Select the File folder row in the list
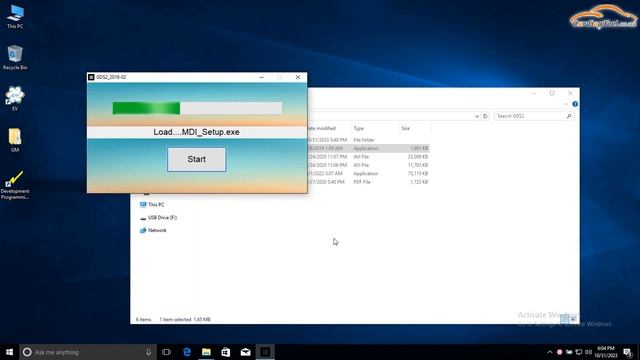This screenshot has width=640, height=360. (368, 140)
